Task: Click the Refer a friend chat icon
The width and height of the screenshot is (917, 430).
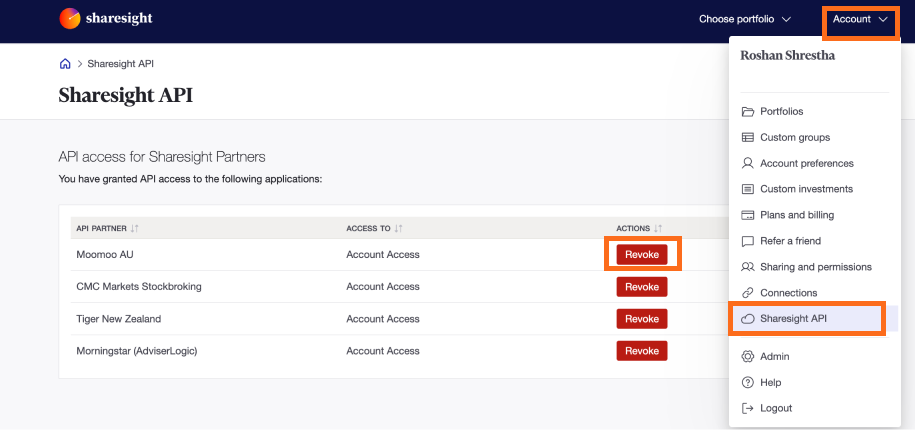Action: pyautogui.click(x=747, y=241)
